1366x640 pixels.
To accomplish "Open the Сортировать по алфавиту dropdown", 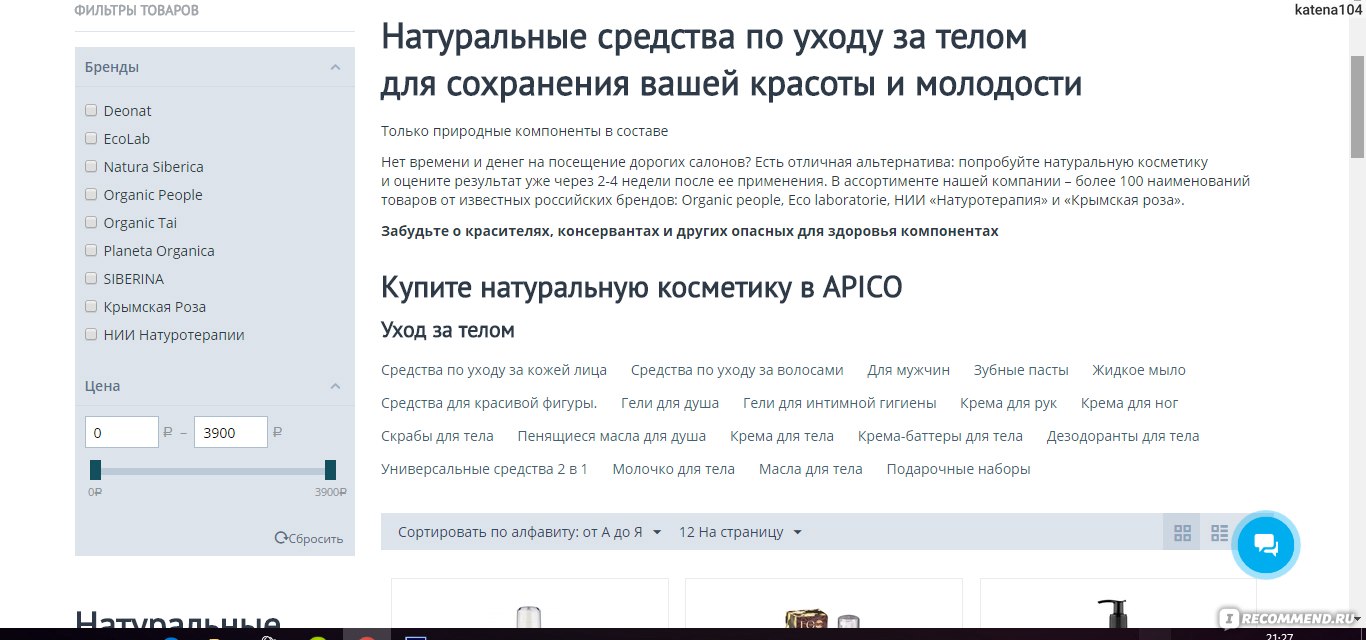I will click(x=530, y=532).
